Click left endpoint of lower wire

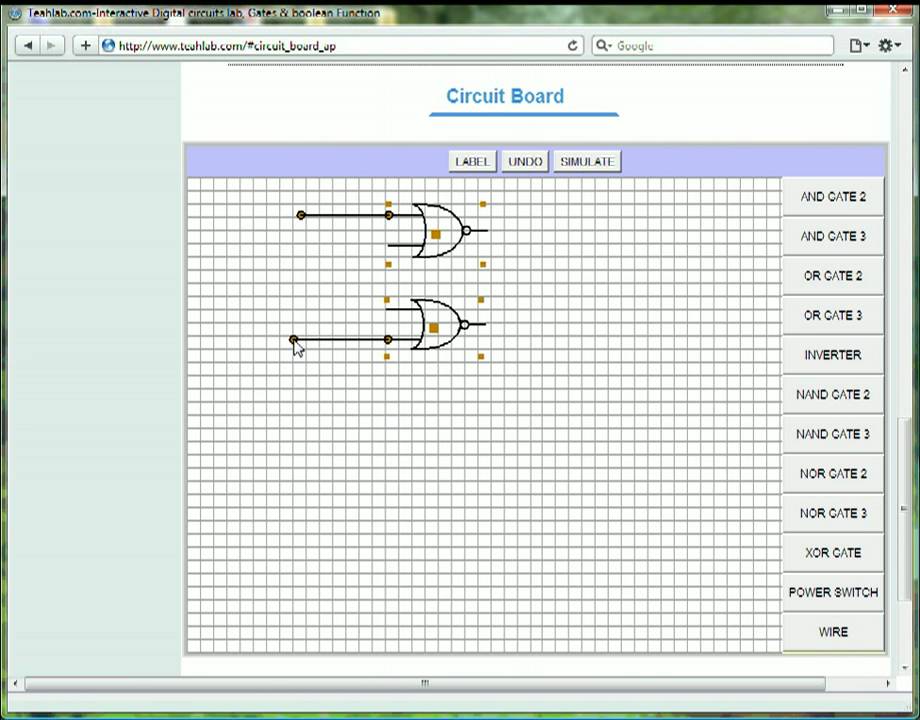click(x=293, y=339)
